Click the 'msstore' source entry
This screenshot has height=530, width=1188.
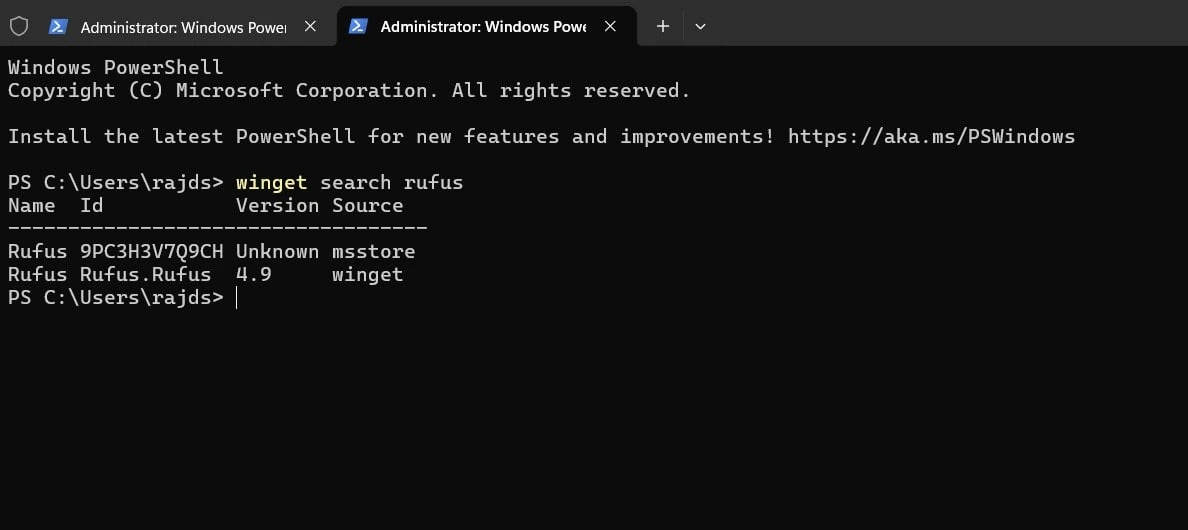point(374,251)
